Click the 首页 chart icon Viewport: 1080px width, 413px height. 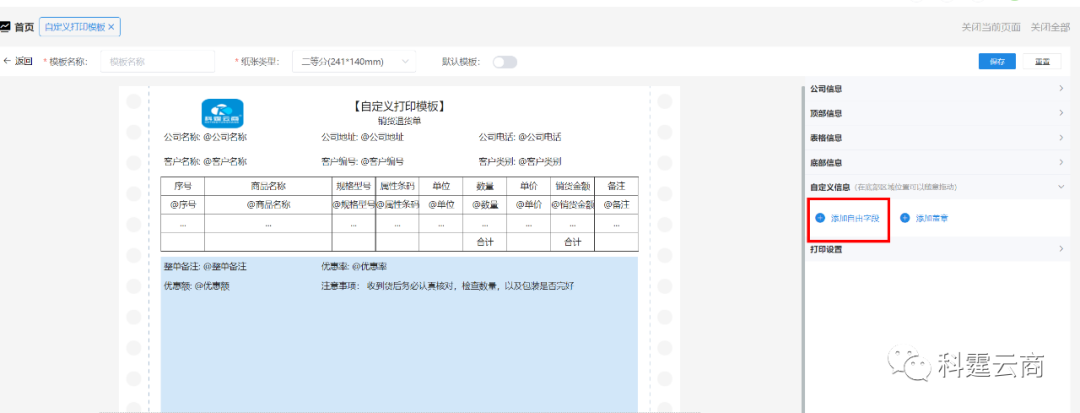click(5, 27)
